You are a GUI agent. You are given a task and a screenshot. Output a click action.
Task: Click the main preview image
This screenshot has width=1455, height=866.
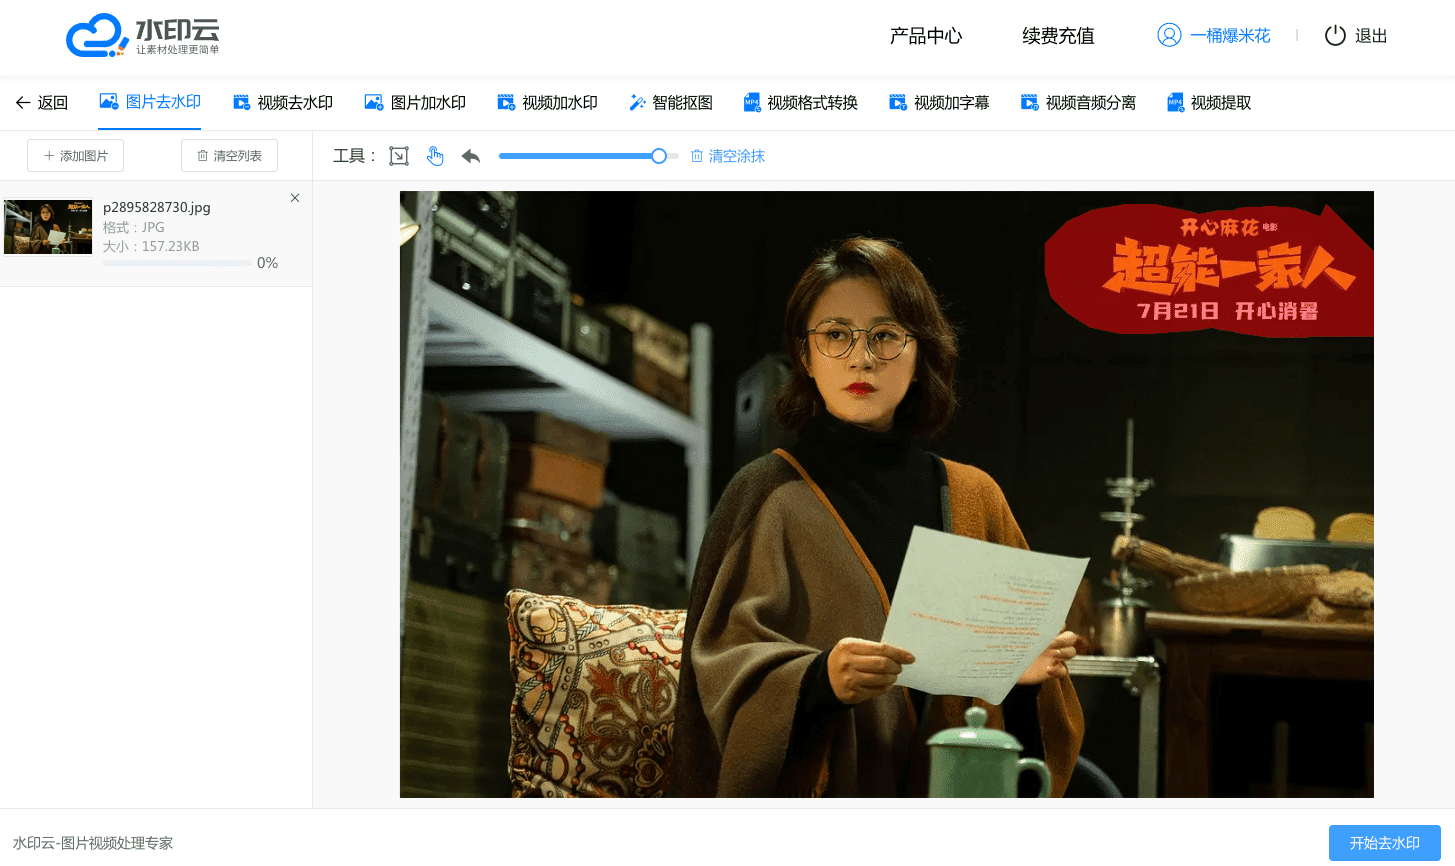(887, 494)
